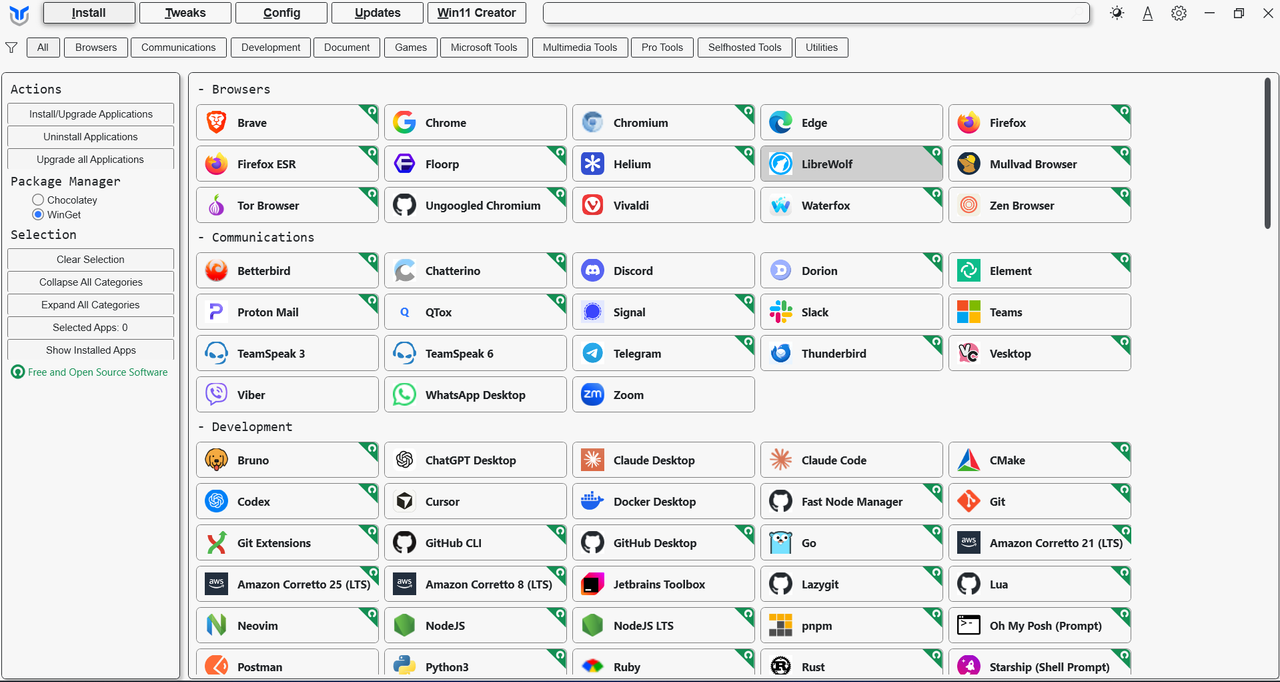Open font scaling with the A icon
This screenshot has height=682, width=1280.
point(1148,13)
